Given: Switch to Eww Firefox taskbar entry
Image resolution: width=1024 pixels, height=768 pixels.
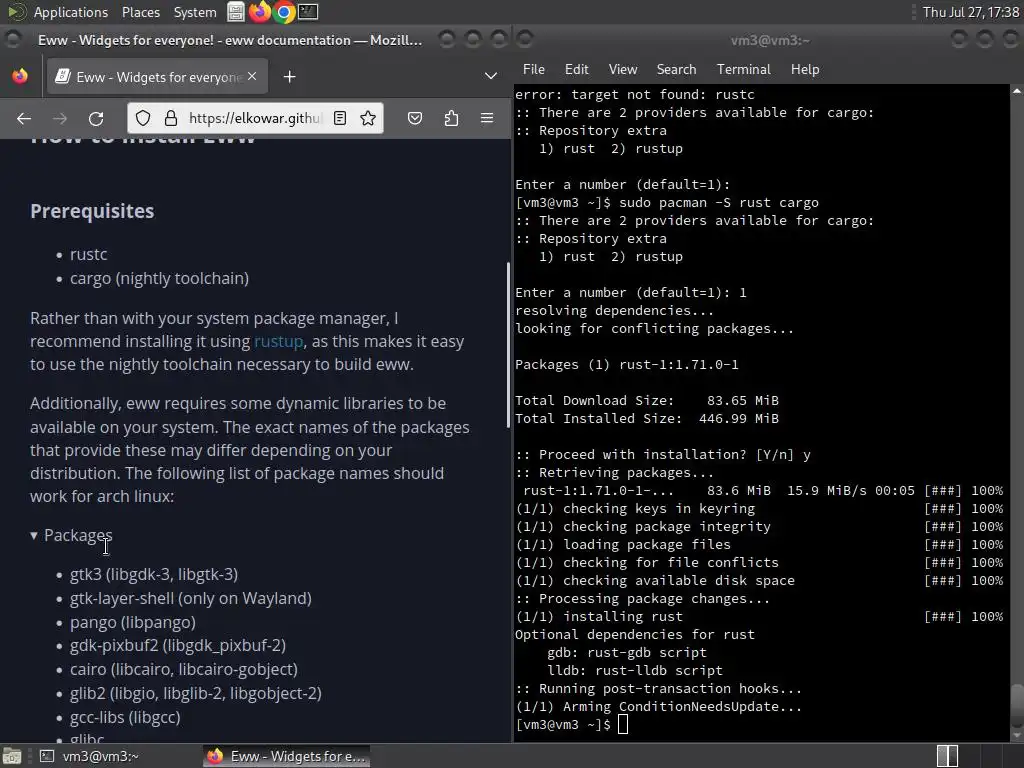Looking at the screenshot, I should pyautogui.click(x=287, y=756).
